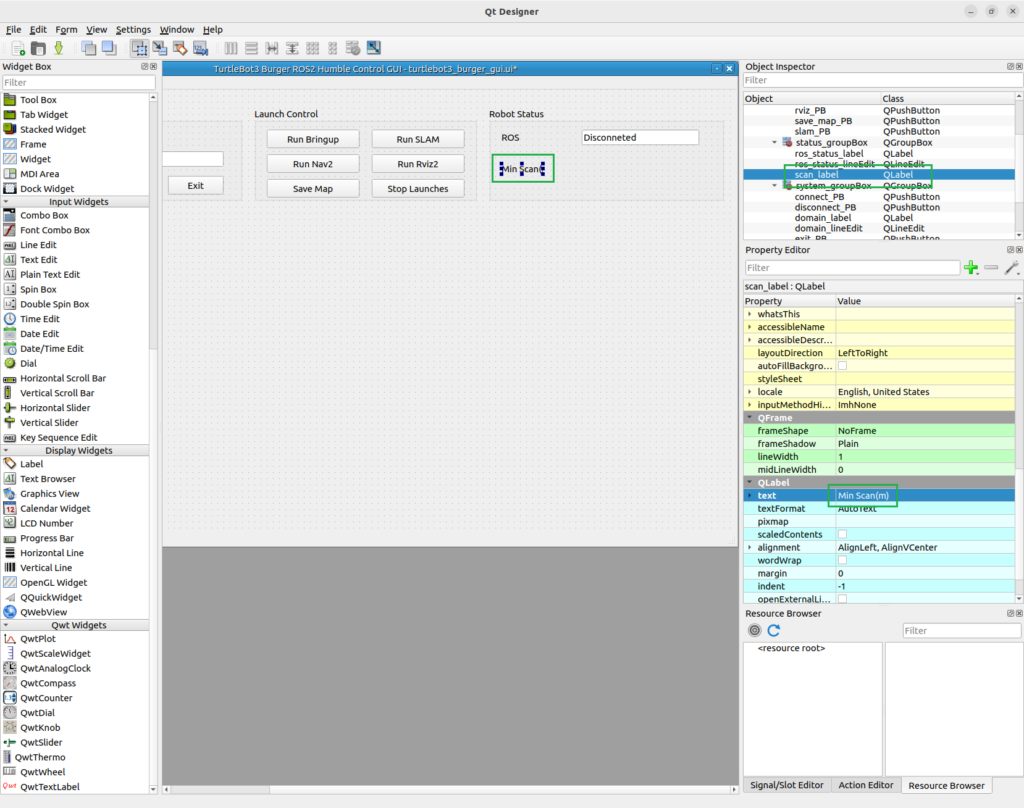Click the Open Form toolbar icon
1024x808 pixels.
39,48
